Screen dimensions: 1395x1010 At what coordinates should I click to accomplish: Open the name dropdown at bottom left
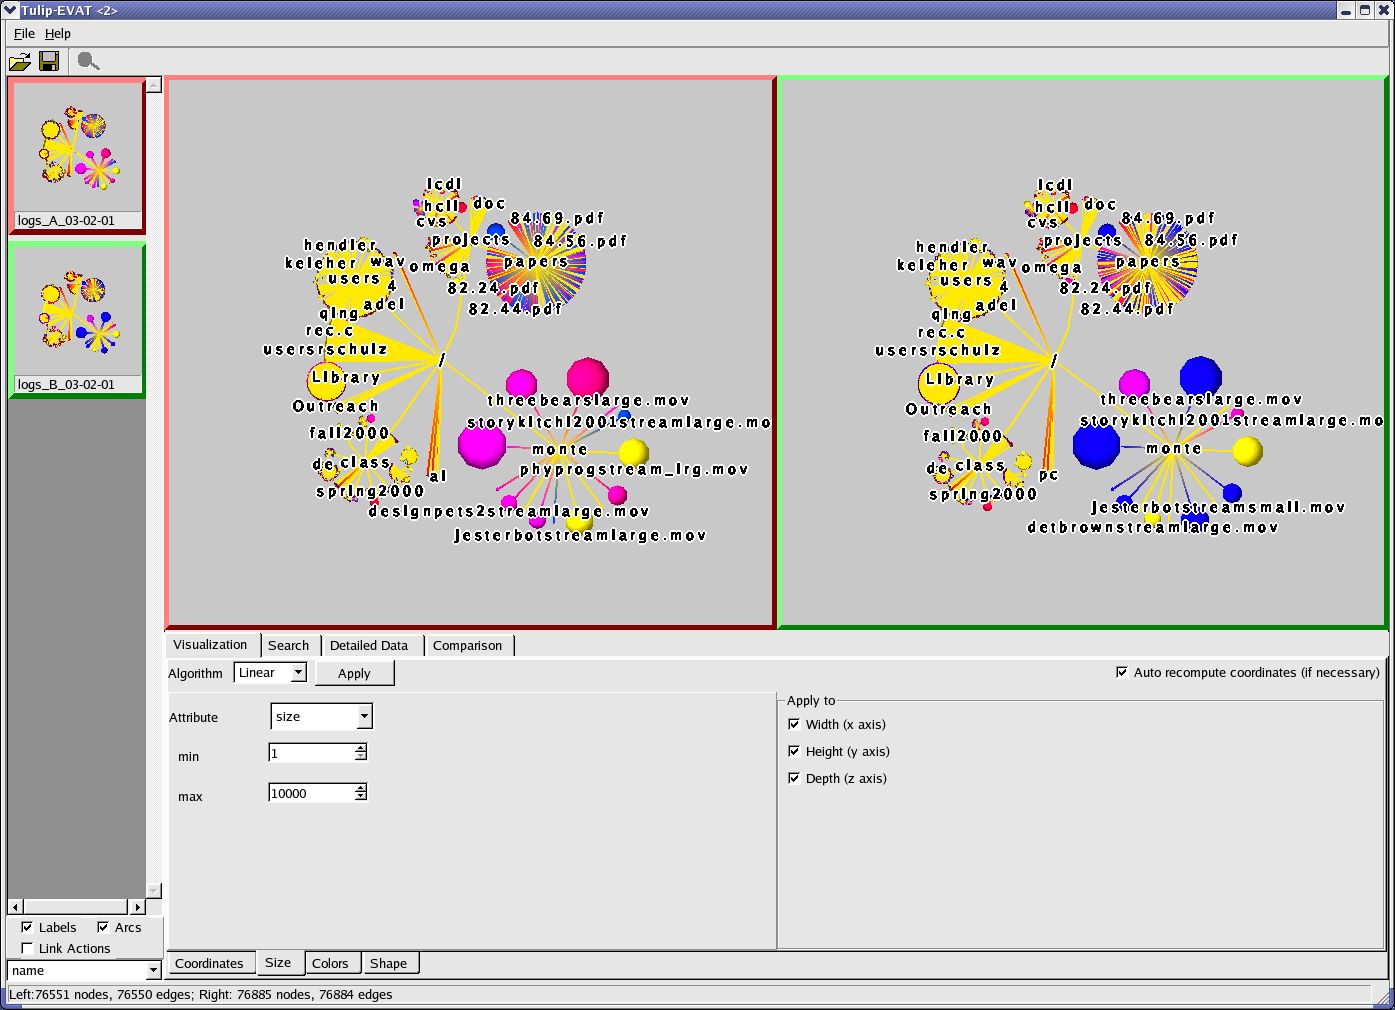tap(153, 970)
